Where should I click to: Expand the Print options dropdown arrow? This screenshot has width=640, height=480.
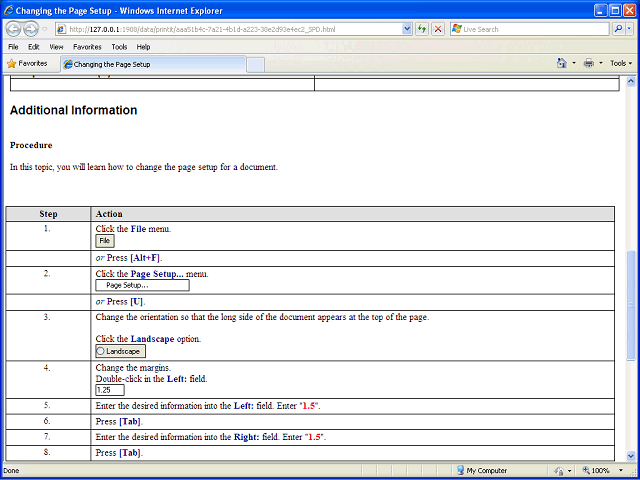[600, 64]
